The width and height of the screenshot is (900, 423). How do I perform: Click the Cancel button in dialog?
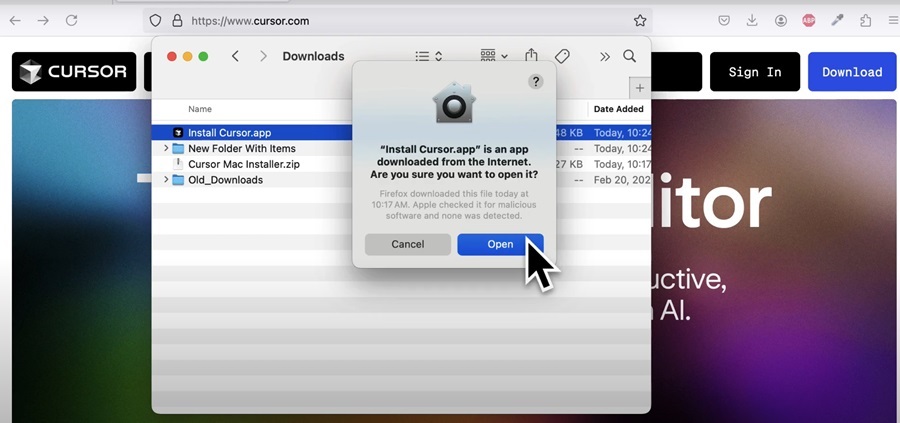(x=408, y=245)
